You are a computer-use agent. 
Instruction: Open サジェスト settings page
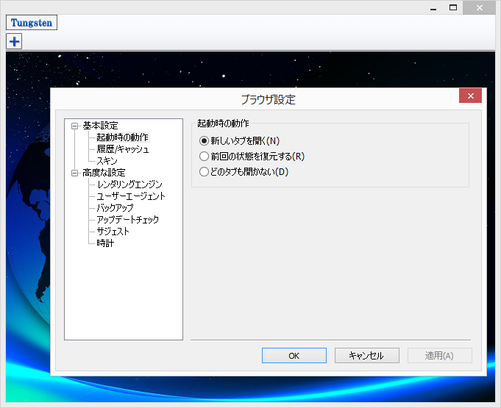[x=113, y=231]
